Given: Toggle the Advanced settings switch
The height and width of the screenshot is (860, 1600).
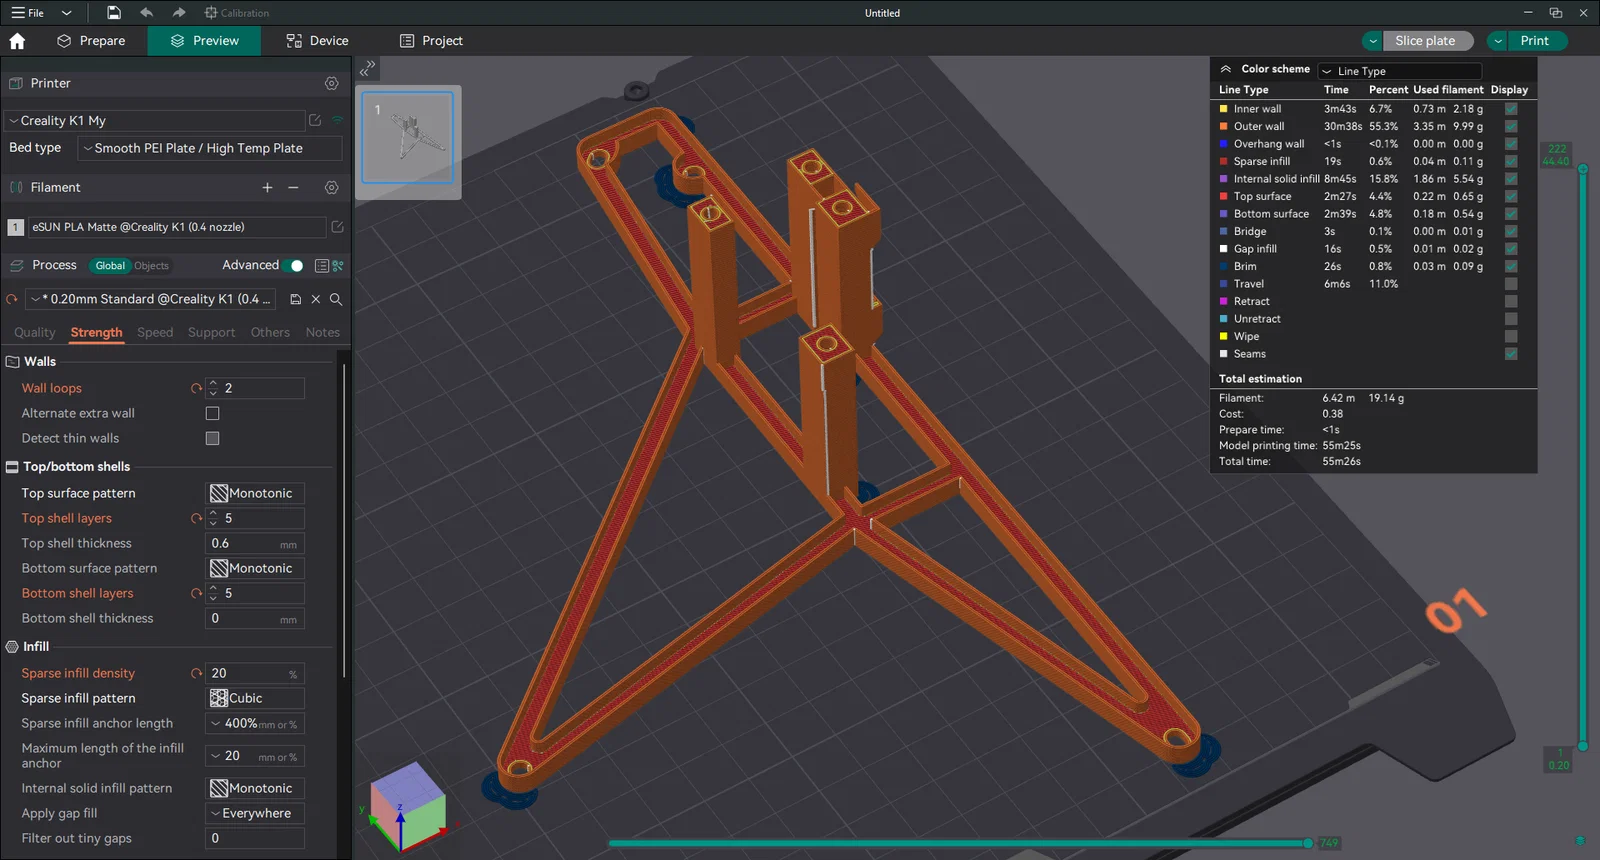Looking at the screenshot, I should [x=293, y=266].
